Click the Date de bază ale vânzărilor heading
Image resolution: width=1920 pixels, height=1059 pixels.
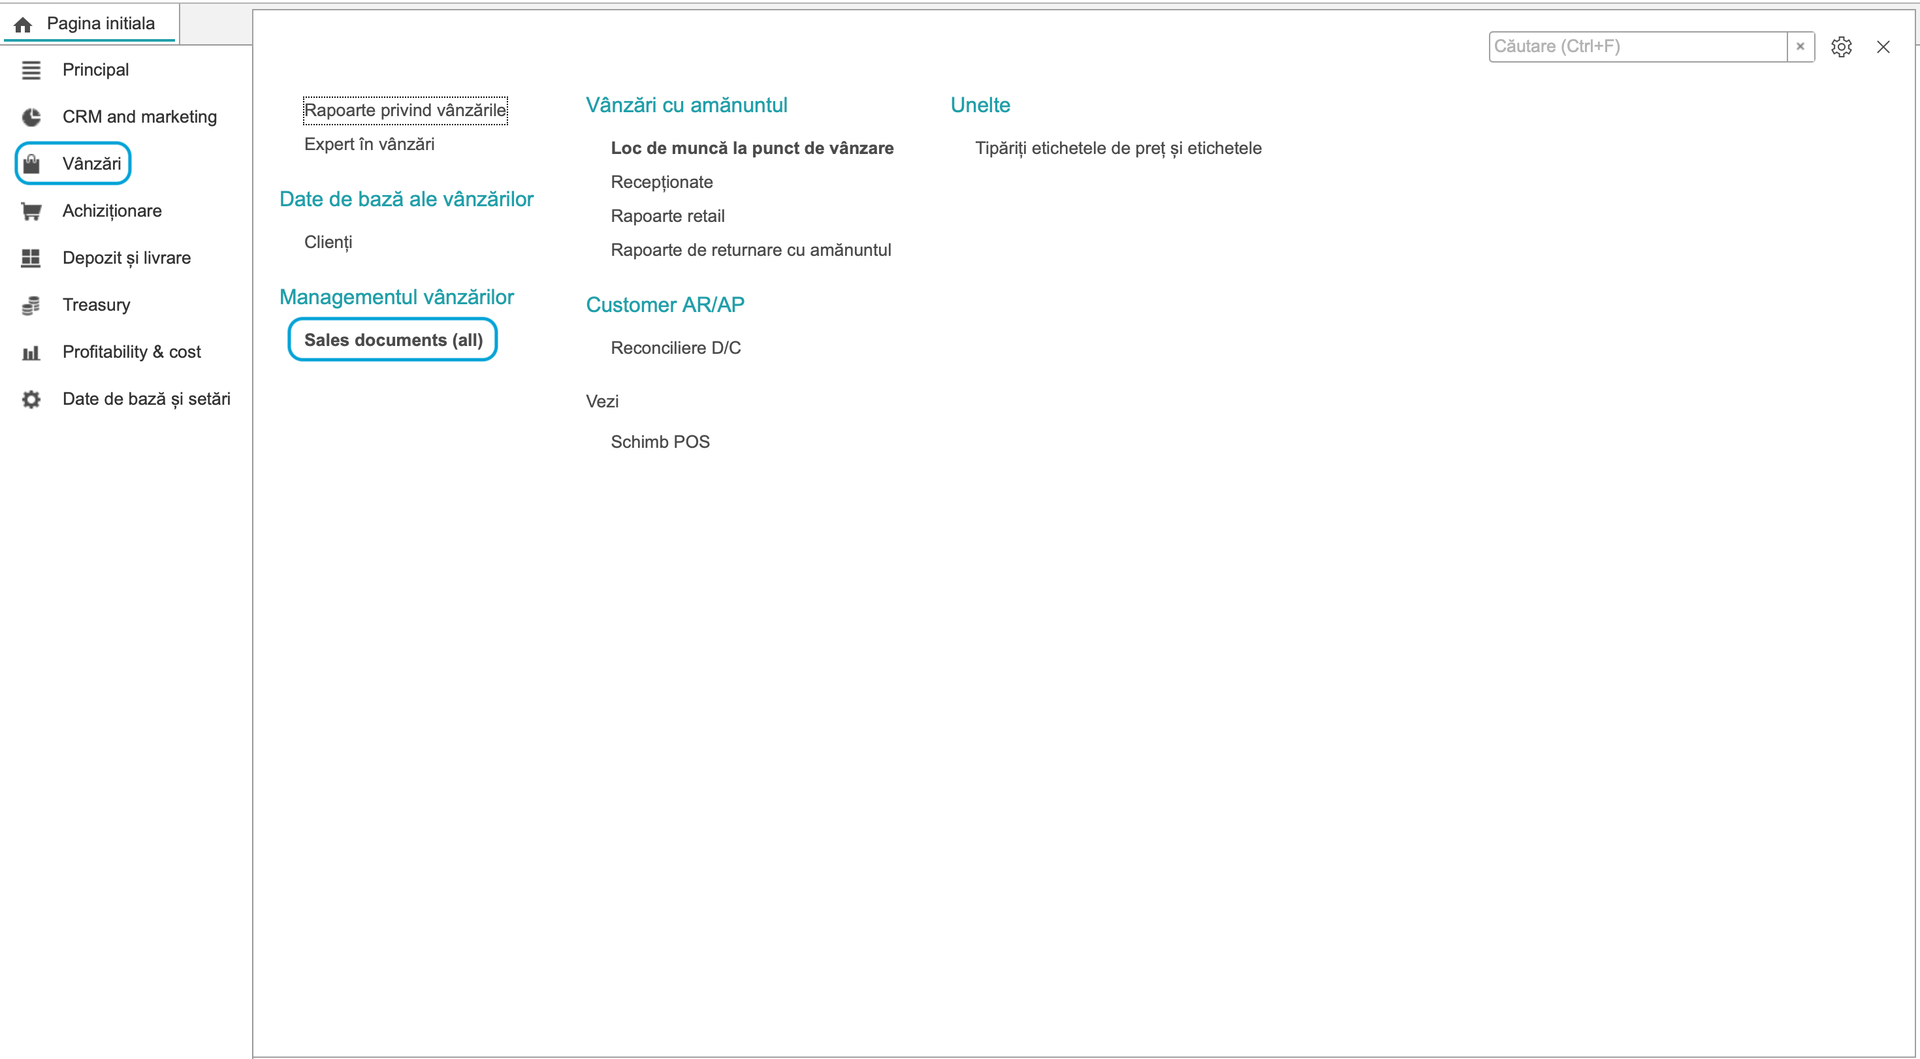pyautogui.click(x=406, y=199)
